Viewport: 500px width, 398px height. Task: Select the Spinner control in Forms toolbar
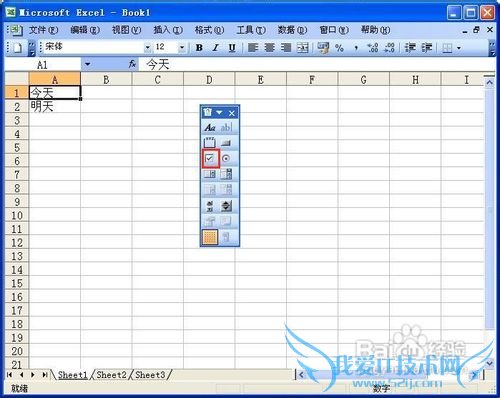226,206
